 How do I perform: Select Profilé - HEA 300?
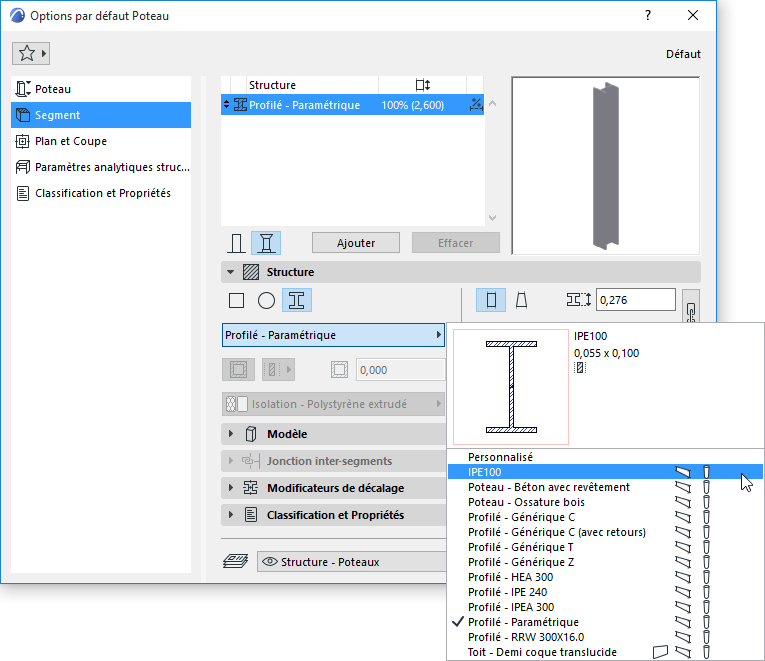tap(605, 577)
